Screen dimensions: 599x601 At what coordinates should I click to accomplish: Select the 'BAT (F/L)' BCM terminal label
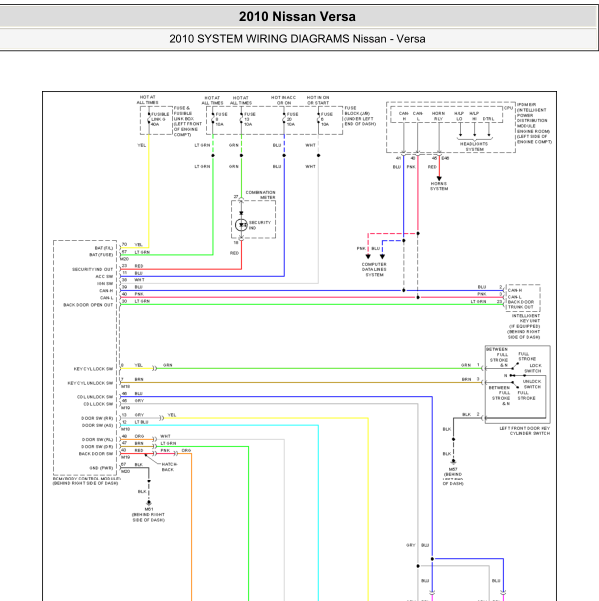click(104, 248)
